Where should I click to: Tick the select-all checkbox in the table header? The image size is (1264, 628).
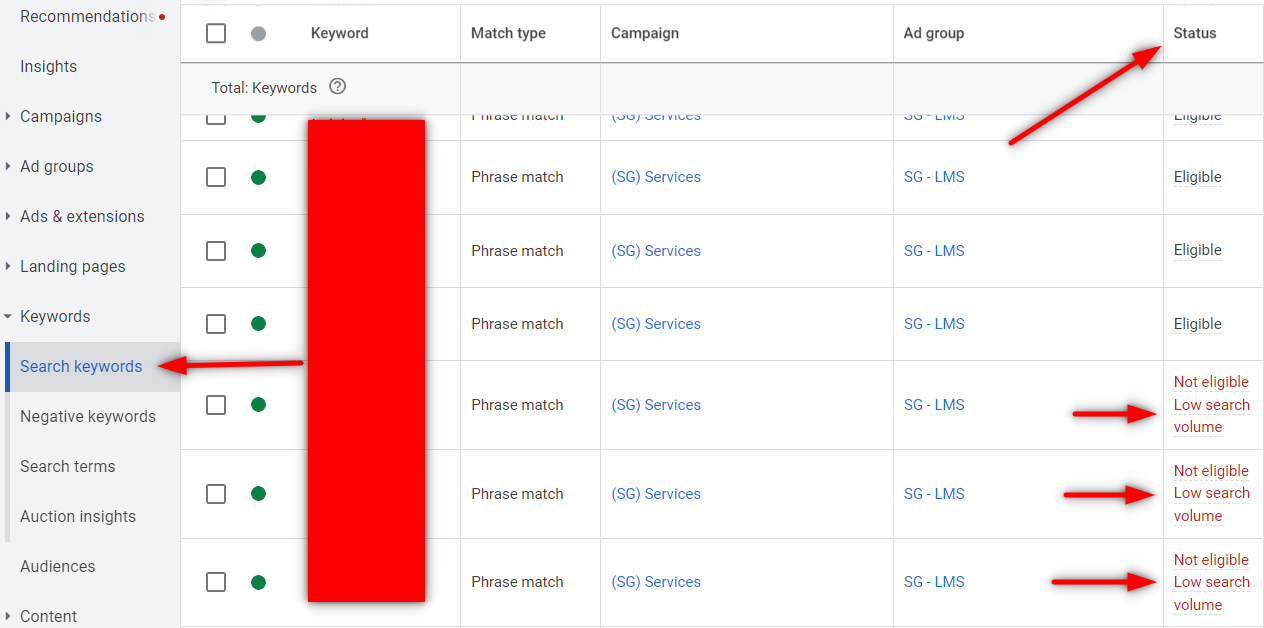[216, 33]
